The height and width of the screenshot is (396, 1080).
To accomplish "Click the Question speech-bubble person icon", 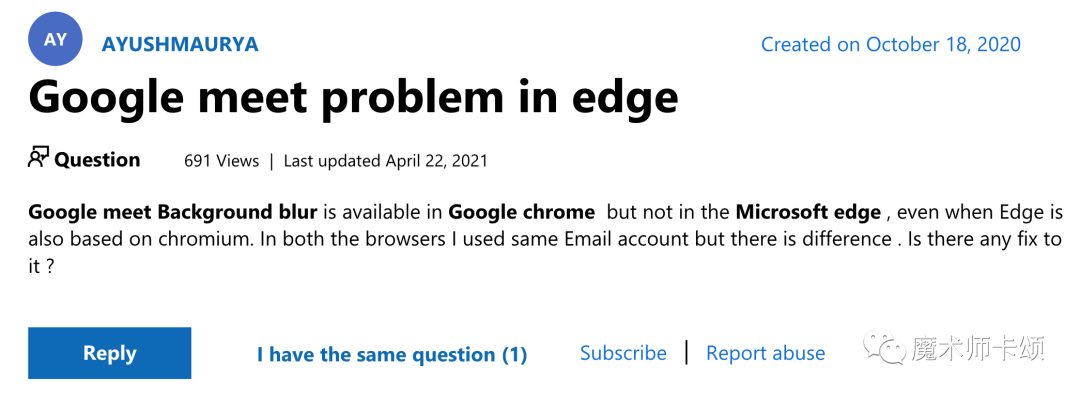I will pos(39,158).
